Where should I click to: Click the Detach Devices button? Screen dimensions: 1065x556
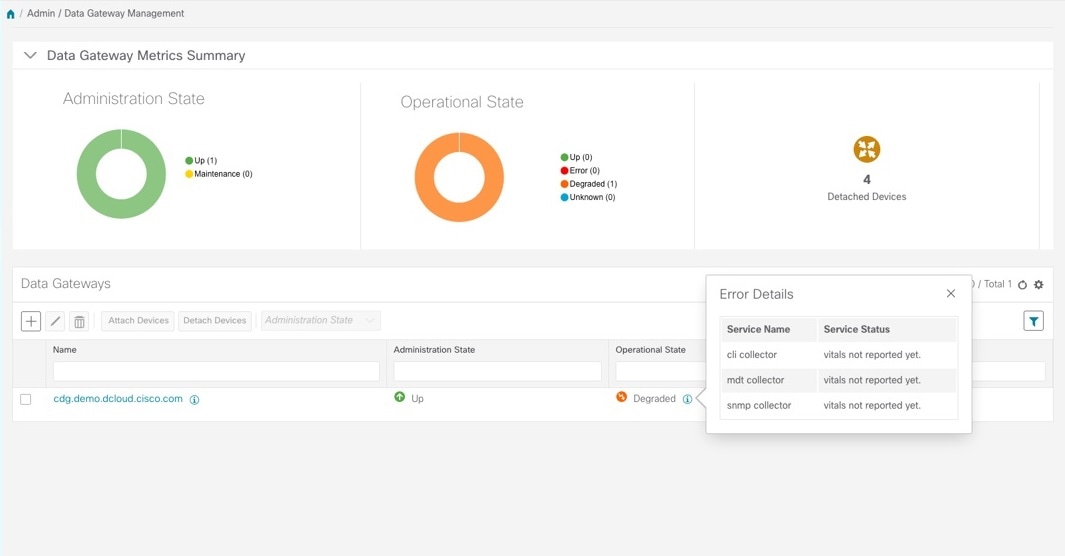(x=214, y=321)
